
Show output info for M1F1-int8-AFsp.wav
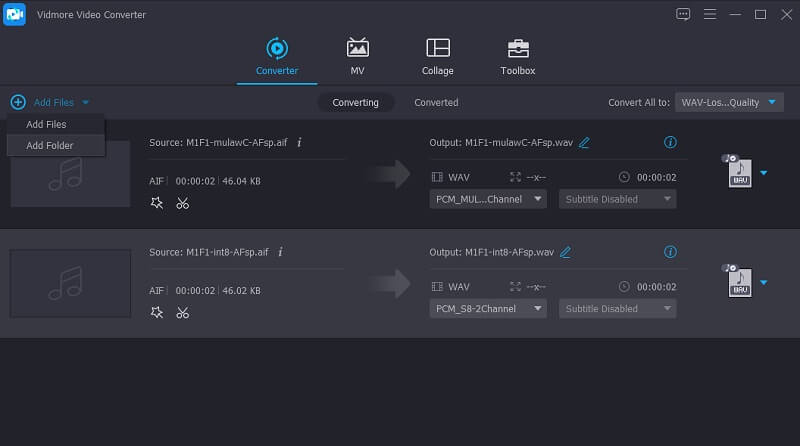pyautogui.click(x=670, y=252)
